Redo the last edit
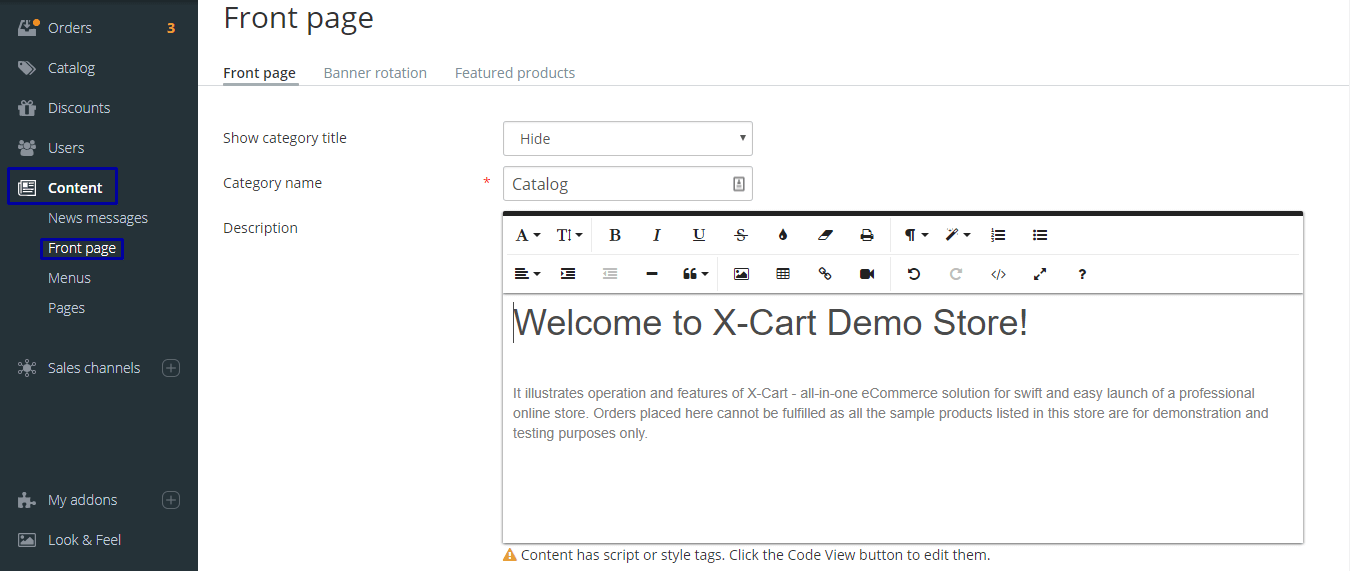 (x=956, y=274)
